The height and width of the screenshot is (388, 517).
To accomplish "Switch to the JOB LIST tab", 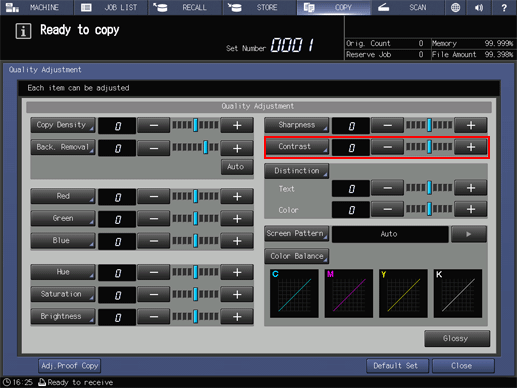I will point(111,7).
